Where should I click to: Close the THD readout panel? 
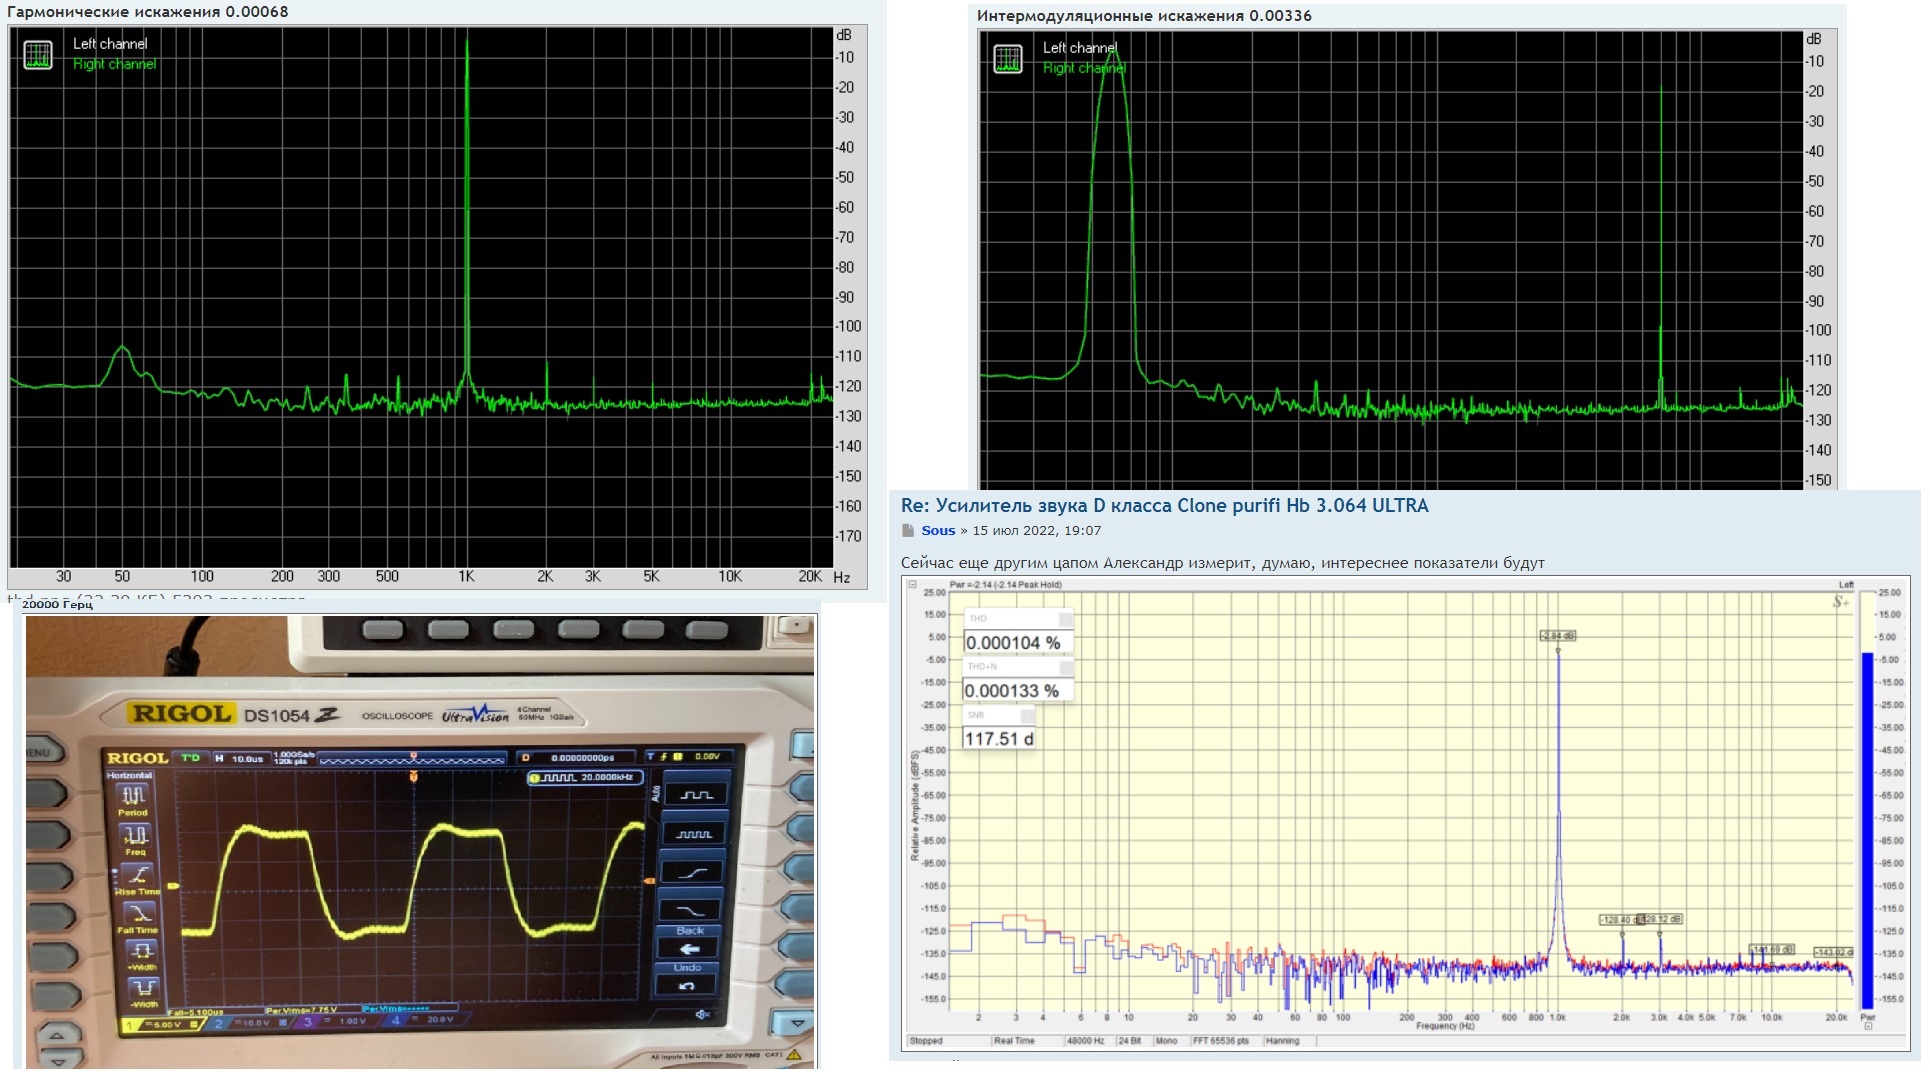(x=1065, y=619)
